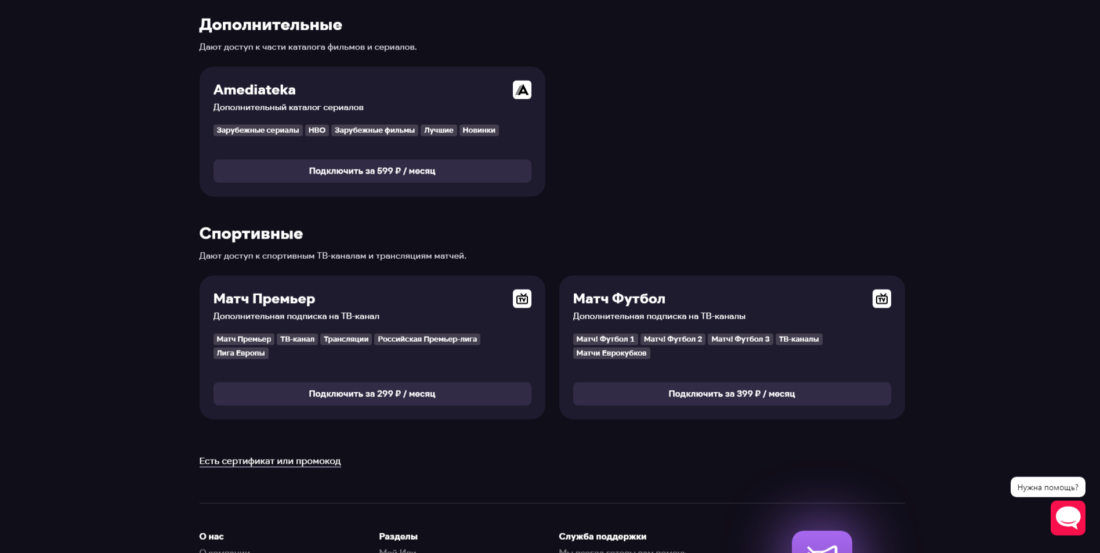Click the purple envelope icon in footer

click(821, 544)
